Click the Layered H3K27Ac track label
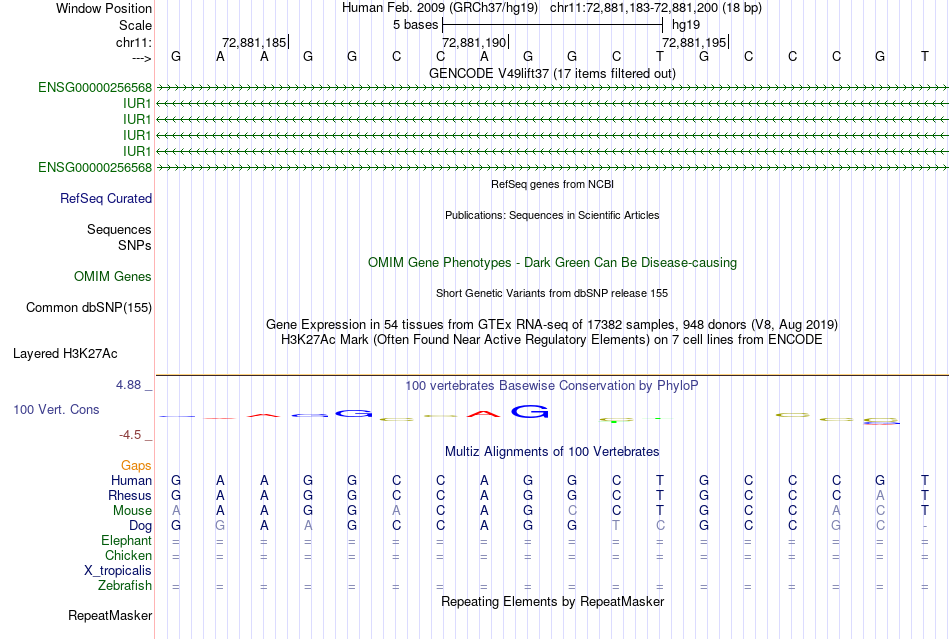Screen dimensions: 950x639 tap(65, 354)
